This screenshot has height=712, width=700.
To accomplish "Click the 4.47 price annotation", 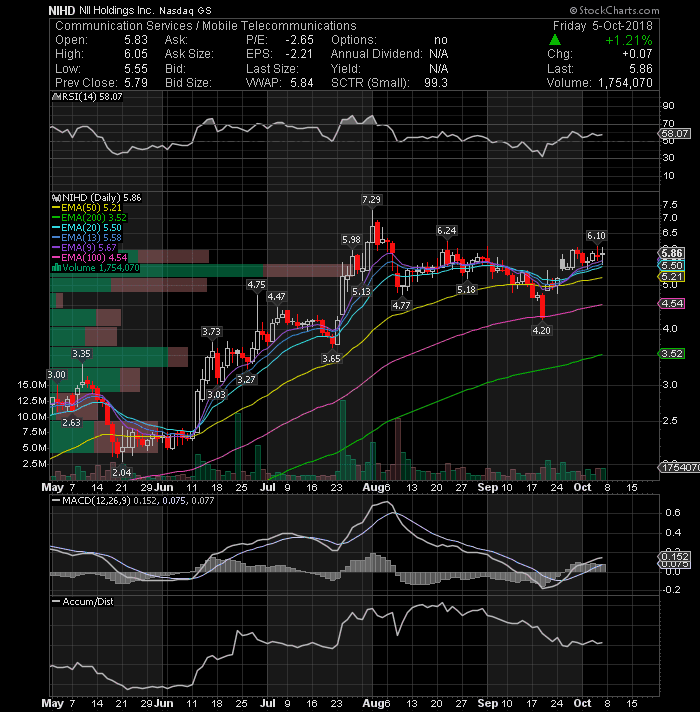I will click(x=276, y=297).
